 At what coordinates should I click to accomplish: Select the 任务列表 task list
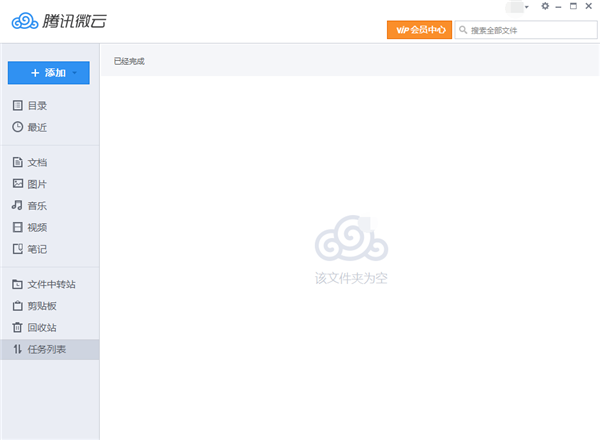click(50, 349)
